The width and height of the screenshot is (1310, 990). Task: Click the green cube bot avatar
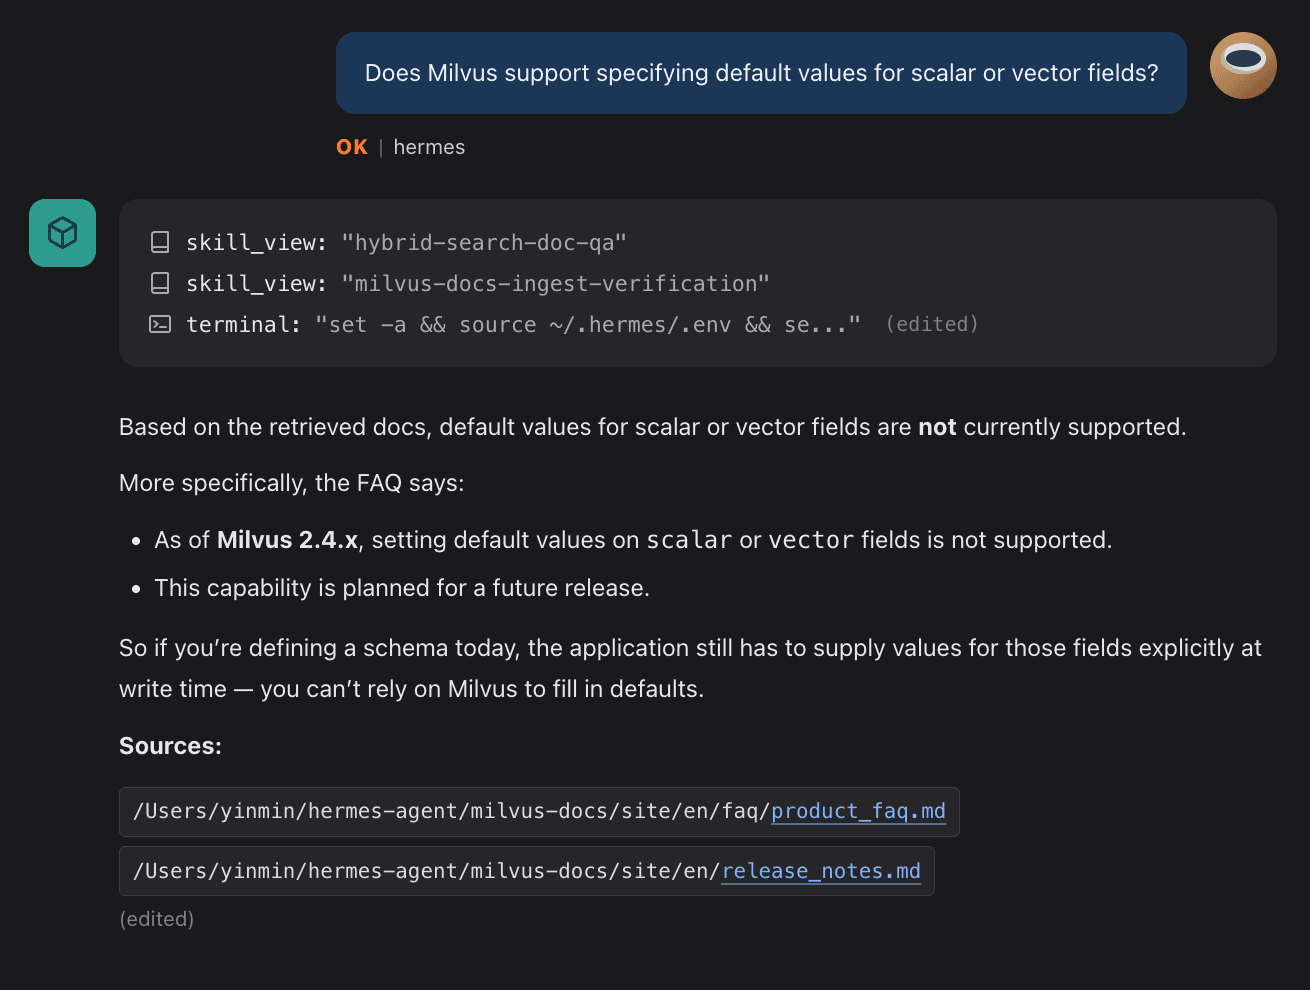tap(62, 233)
